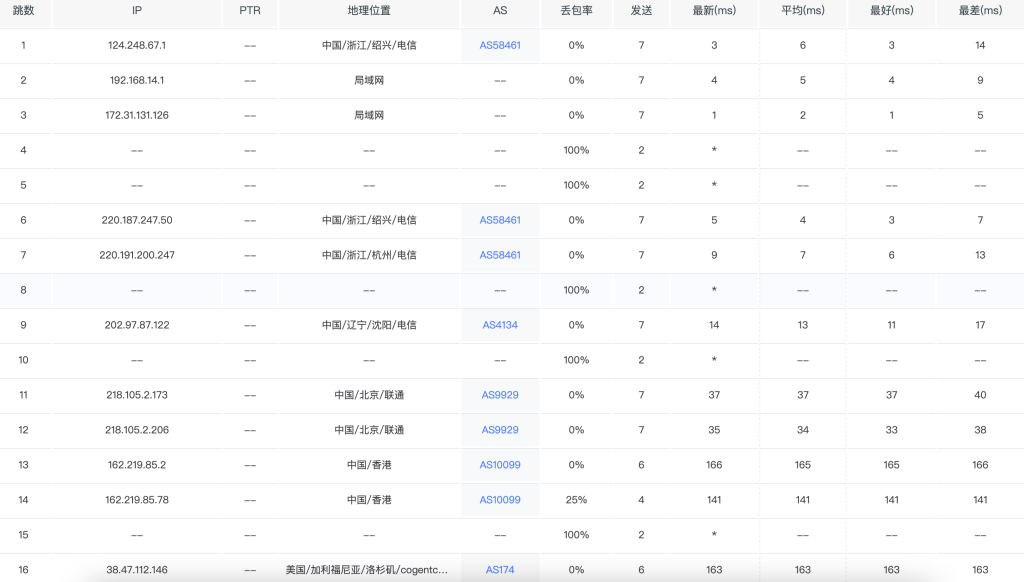
Task: Click the hop 9 IP 202.97.87.122
Action: pos(136,325)
